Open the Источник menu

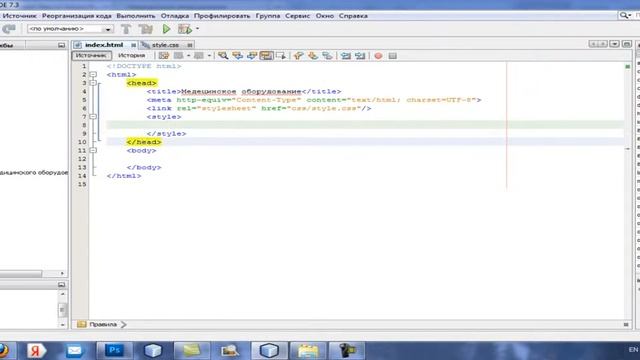tap(19, 16)
